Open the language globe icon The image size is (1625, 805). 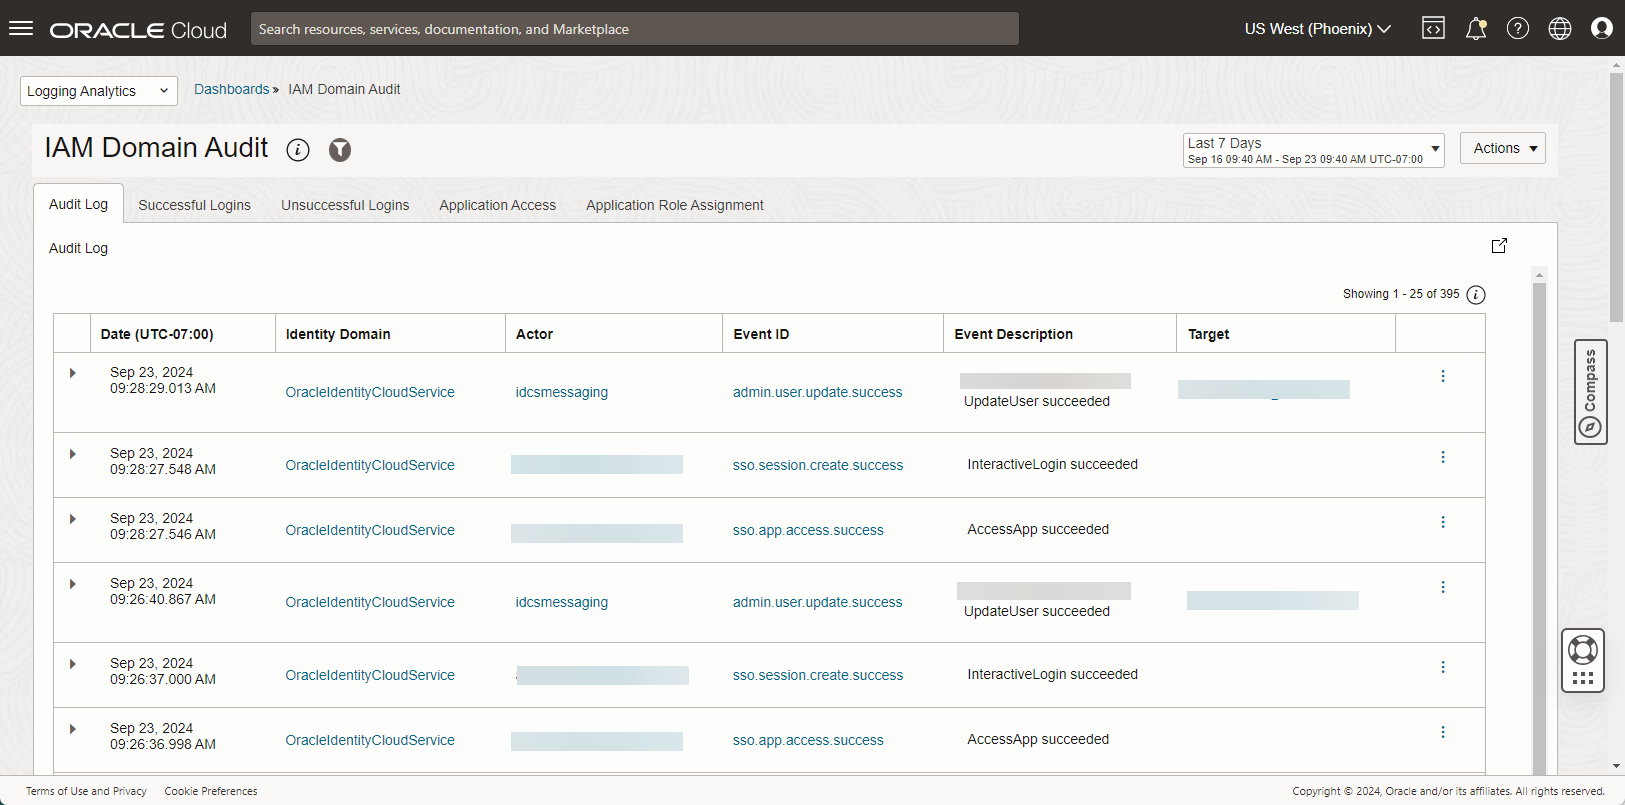(1560, 29)
